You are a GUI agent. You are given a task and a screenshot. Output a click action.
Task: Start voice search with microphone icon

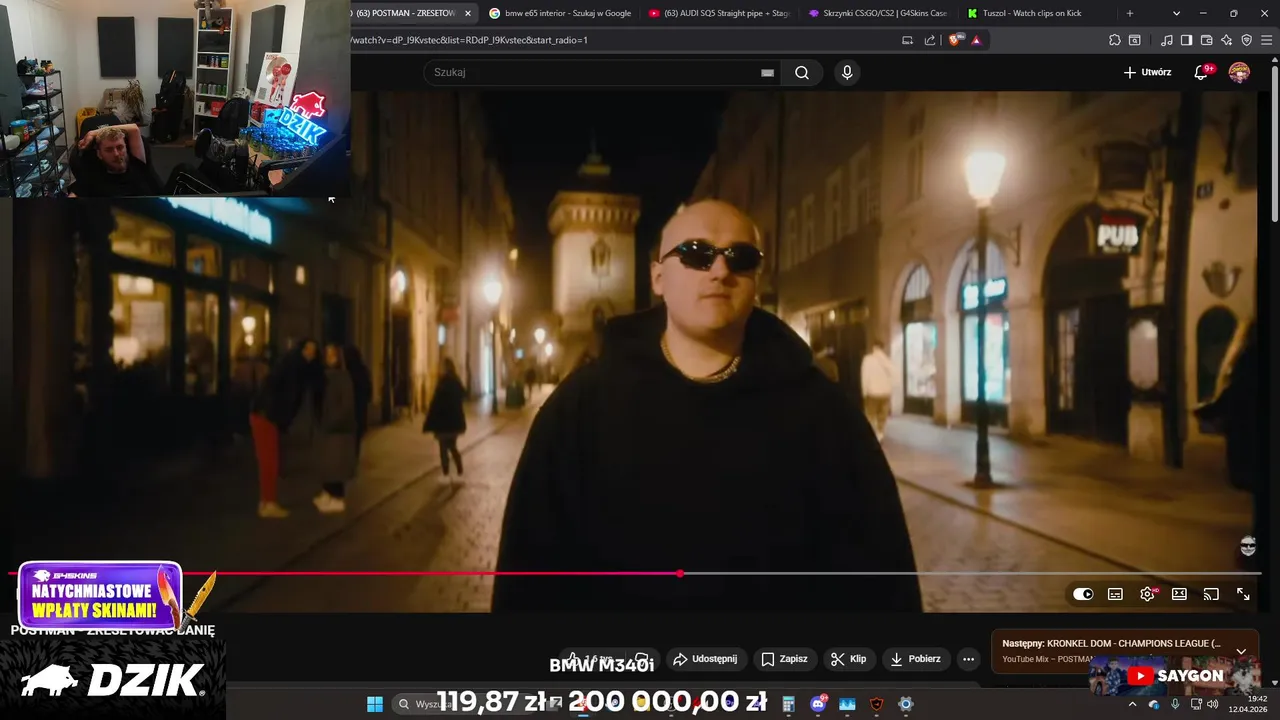coord(847,72)
